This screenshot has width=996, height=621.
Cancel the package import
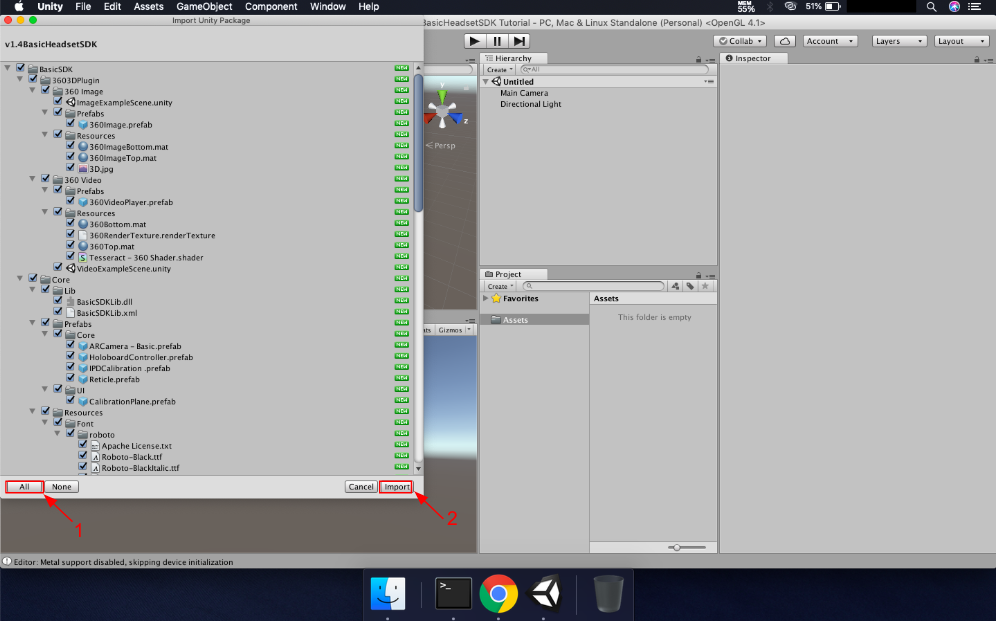click(361, 487)
